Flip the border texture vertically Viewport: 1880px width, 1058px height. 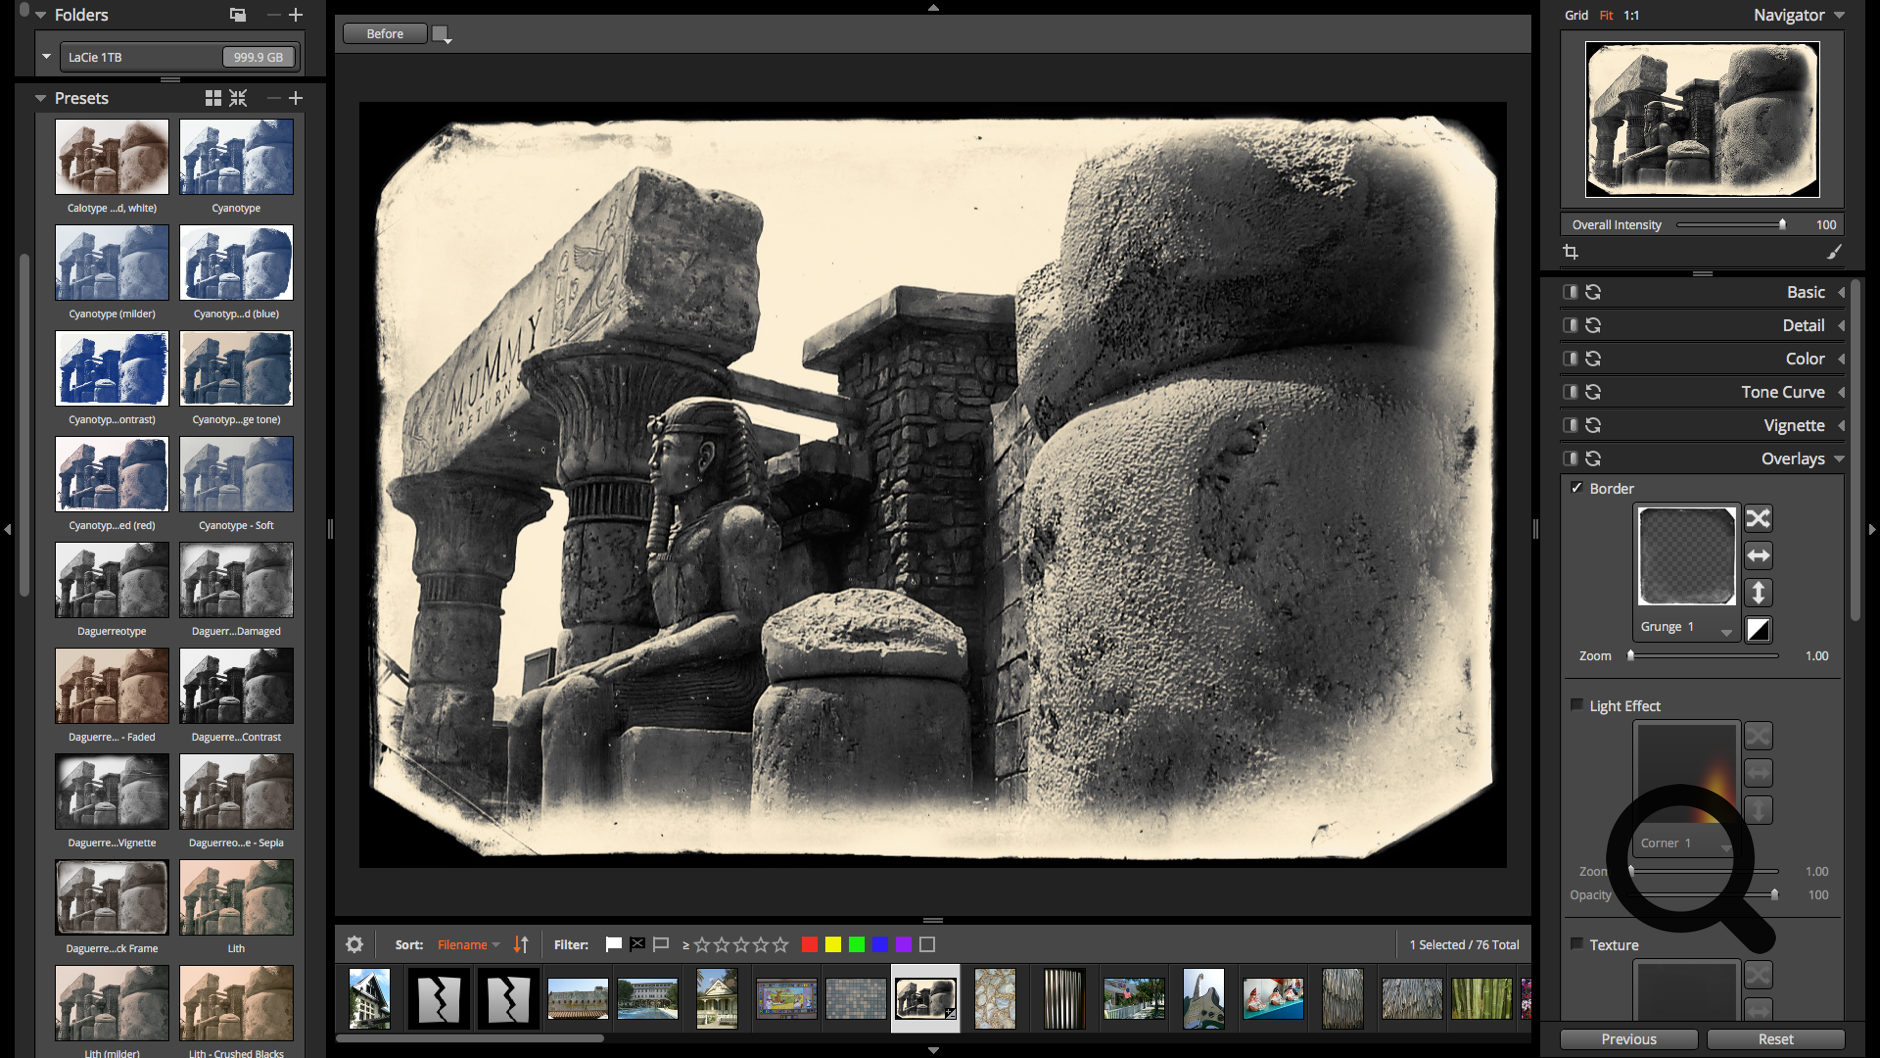point(1759,592)
